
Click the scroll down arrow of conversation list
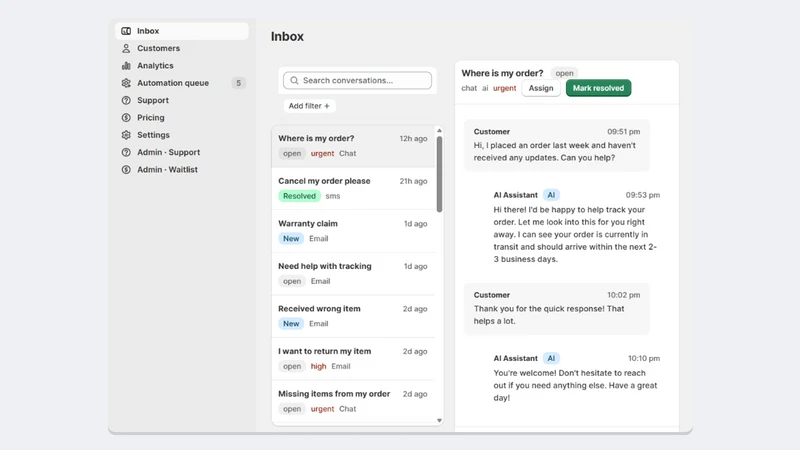tap(439, 420)
